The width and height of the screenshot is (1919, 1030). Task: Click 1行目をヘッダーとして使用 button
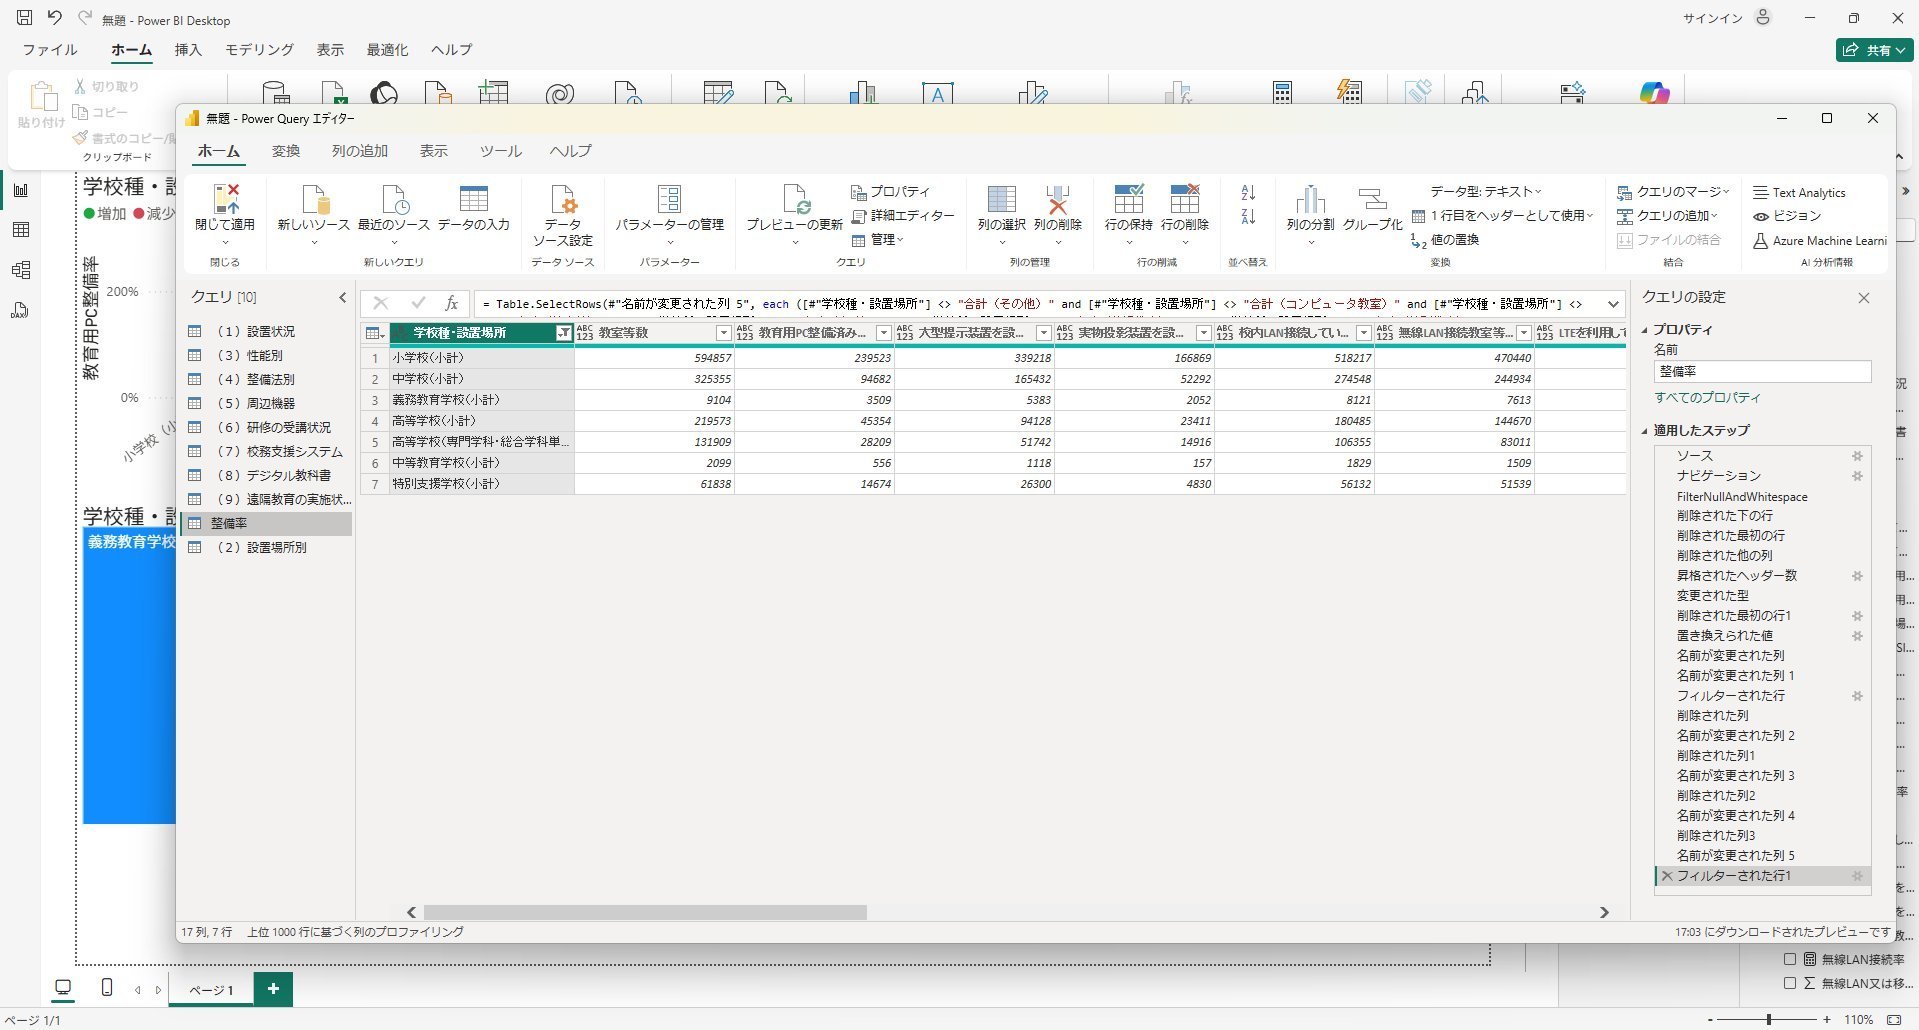1502,216
